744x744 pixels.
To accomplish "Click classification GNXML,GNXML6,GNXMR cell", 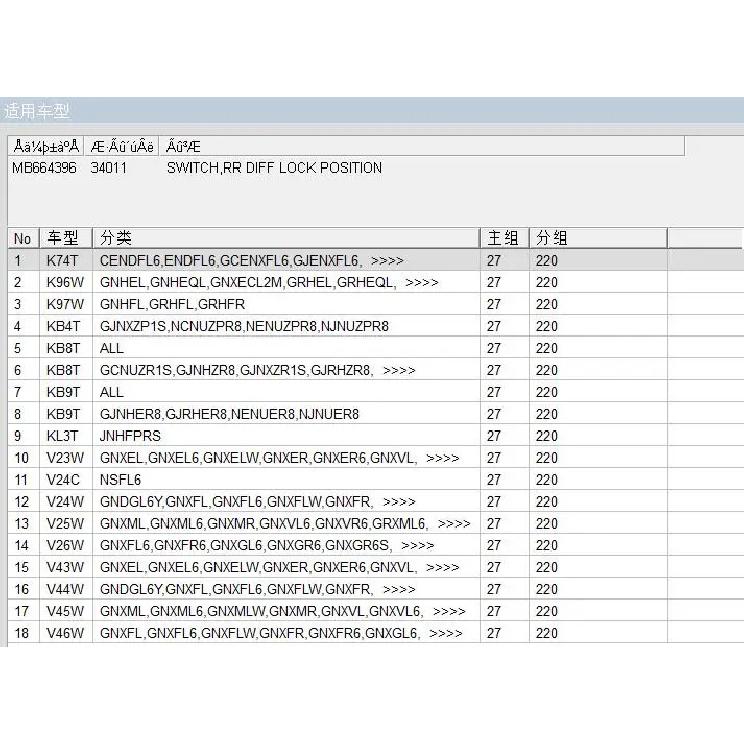I will (x=286, y=524).
